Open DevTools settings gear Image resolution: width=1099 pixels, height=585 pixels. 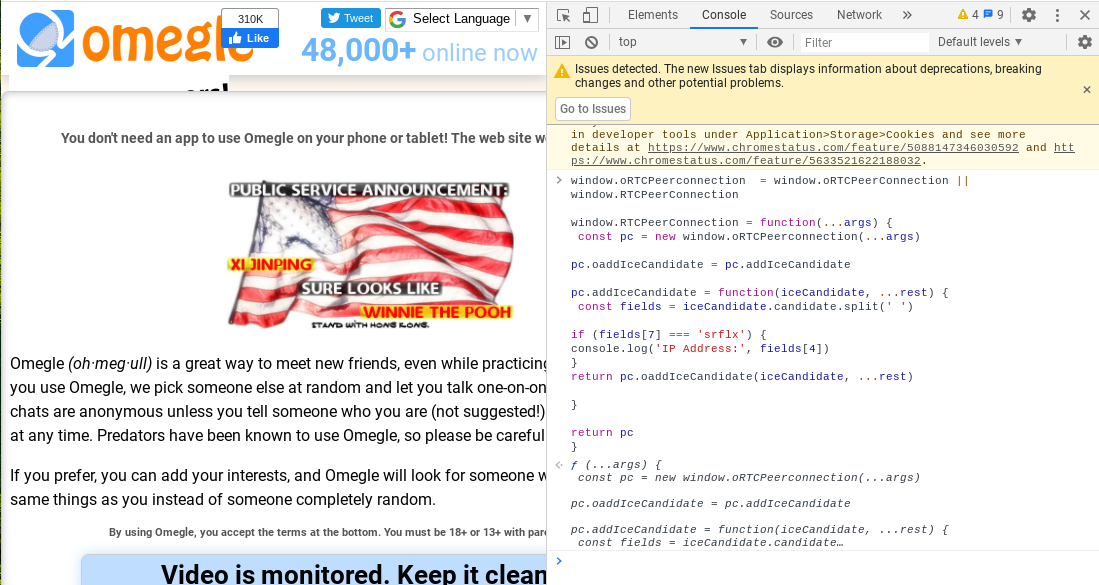[x=1029, y=15]
